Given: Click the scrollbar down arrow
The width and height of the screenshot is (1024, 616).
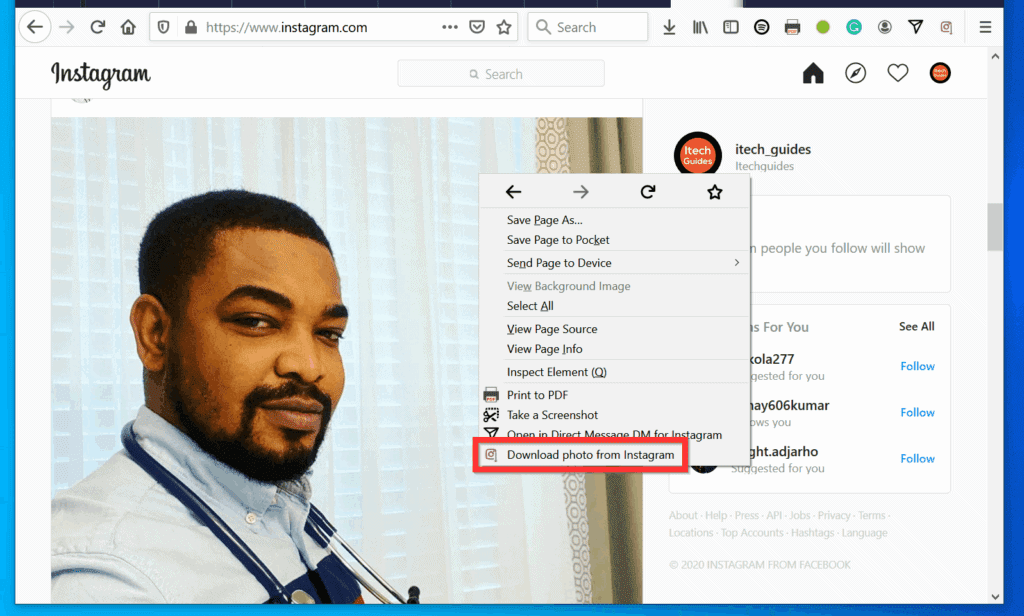Looking at the screenshot, I should 995,596.
